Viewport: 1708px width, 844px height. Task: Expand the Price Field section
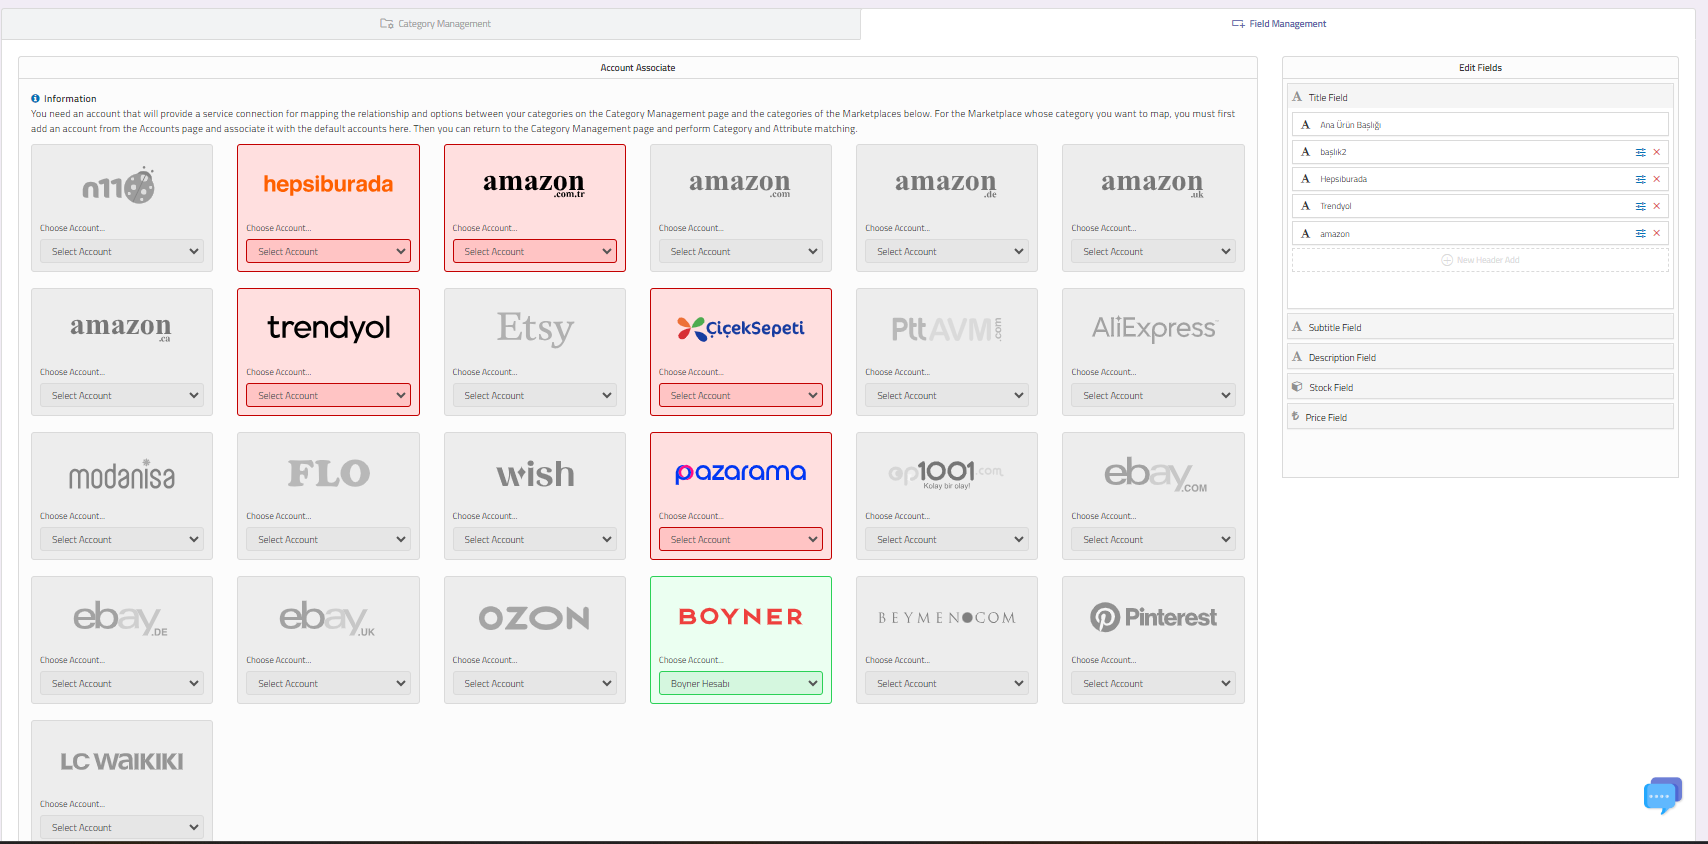point(1480,417)
